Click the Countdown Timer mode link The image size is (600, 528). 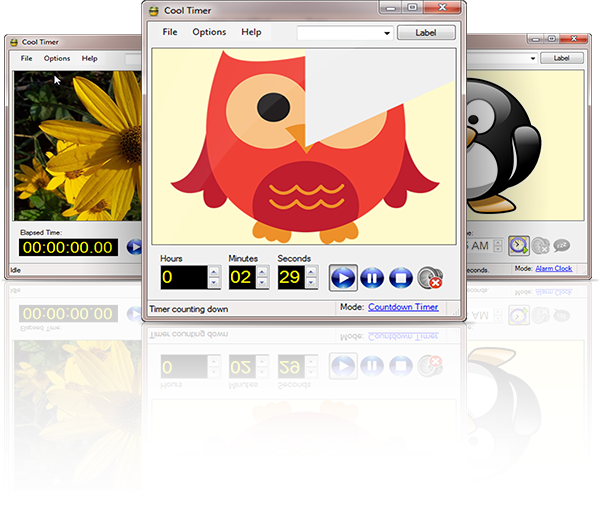click(x=403, y=307)
